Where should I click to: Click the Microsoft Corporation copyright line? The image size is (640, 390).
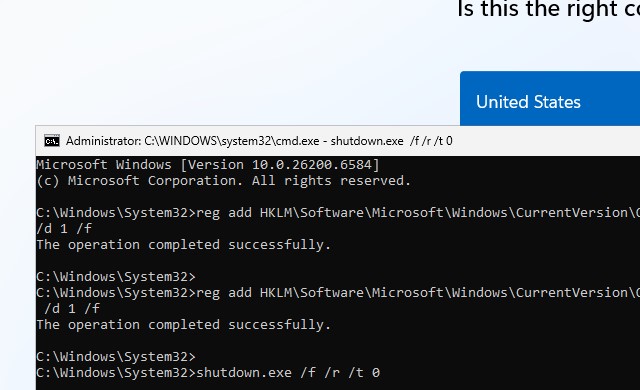[x=223, y=181]
